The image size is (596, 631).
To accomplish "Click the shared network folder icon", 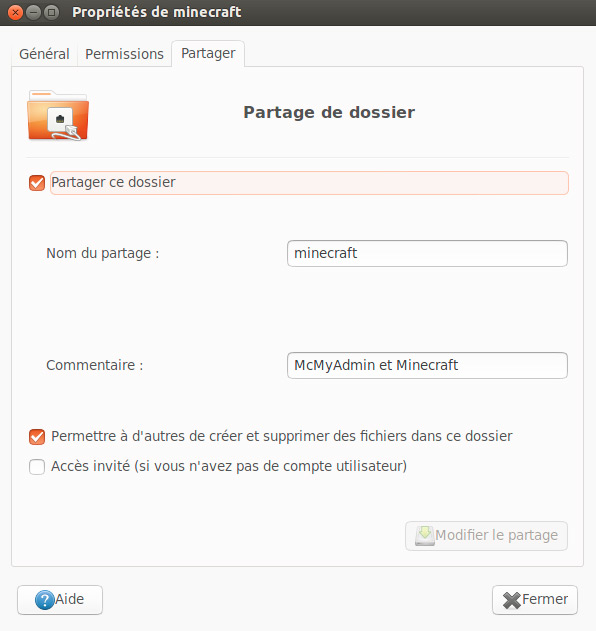I will (58, 115).
